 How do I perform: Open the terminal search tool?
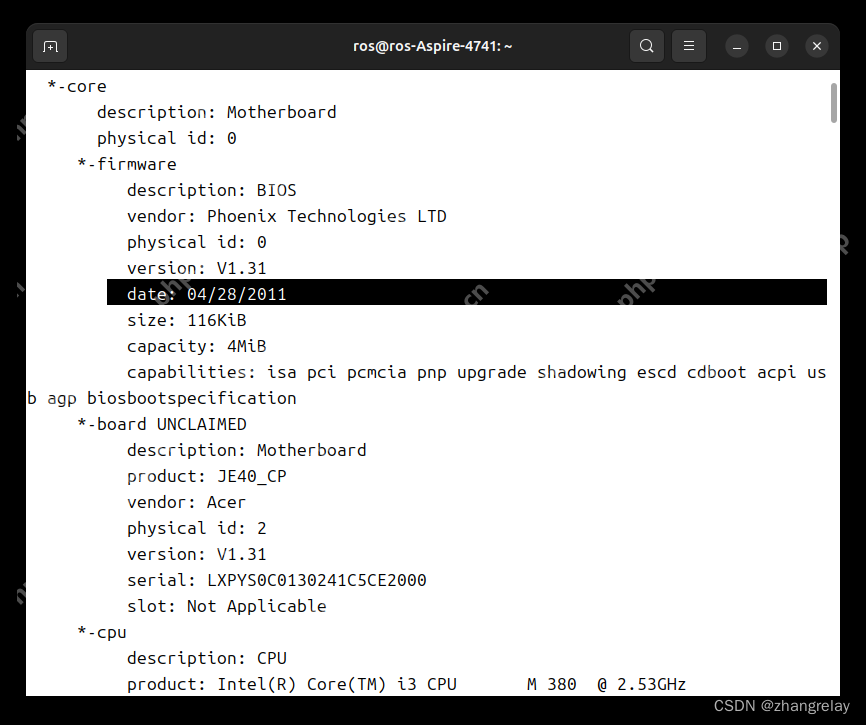(646, 45)
